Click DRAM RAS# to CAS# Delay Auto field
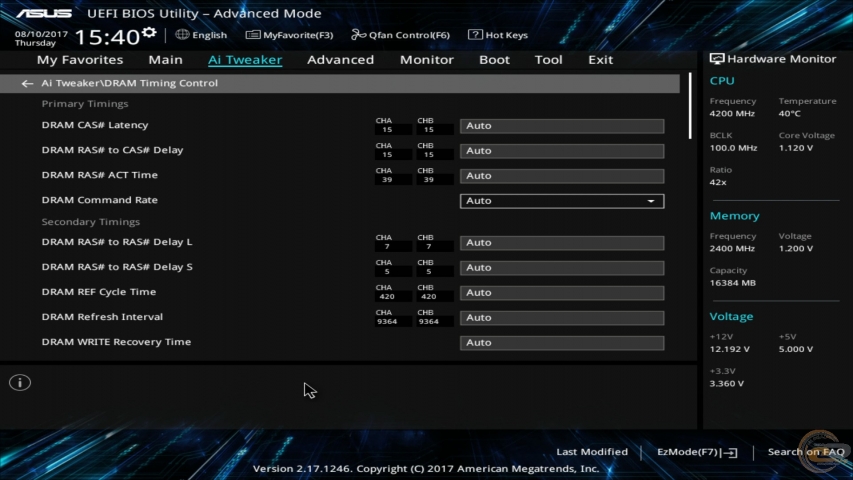The height and width of the screenshot is (480, 853). point(562,151)
